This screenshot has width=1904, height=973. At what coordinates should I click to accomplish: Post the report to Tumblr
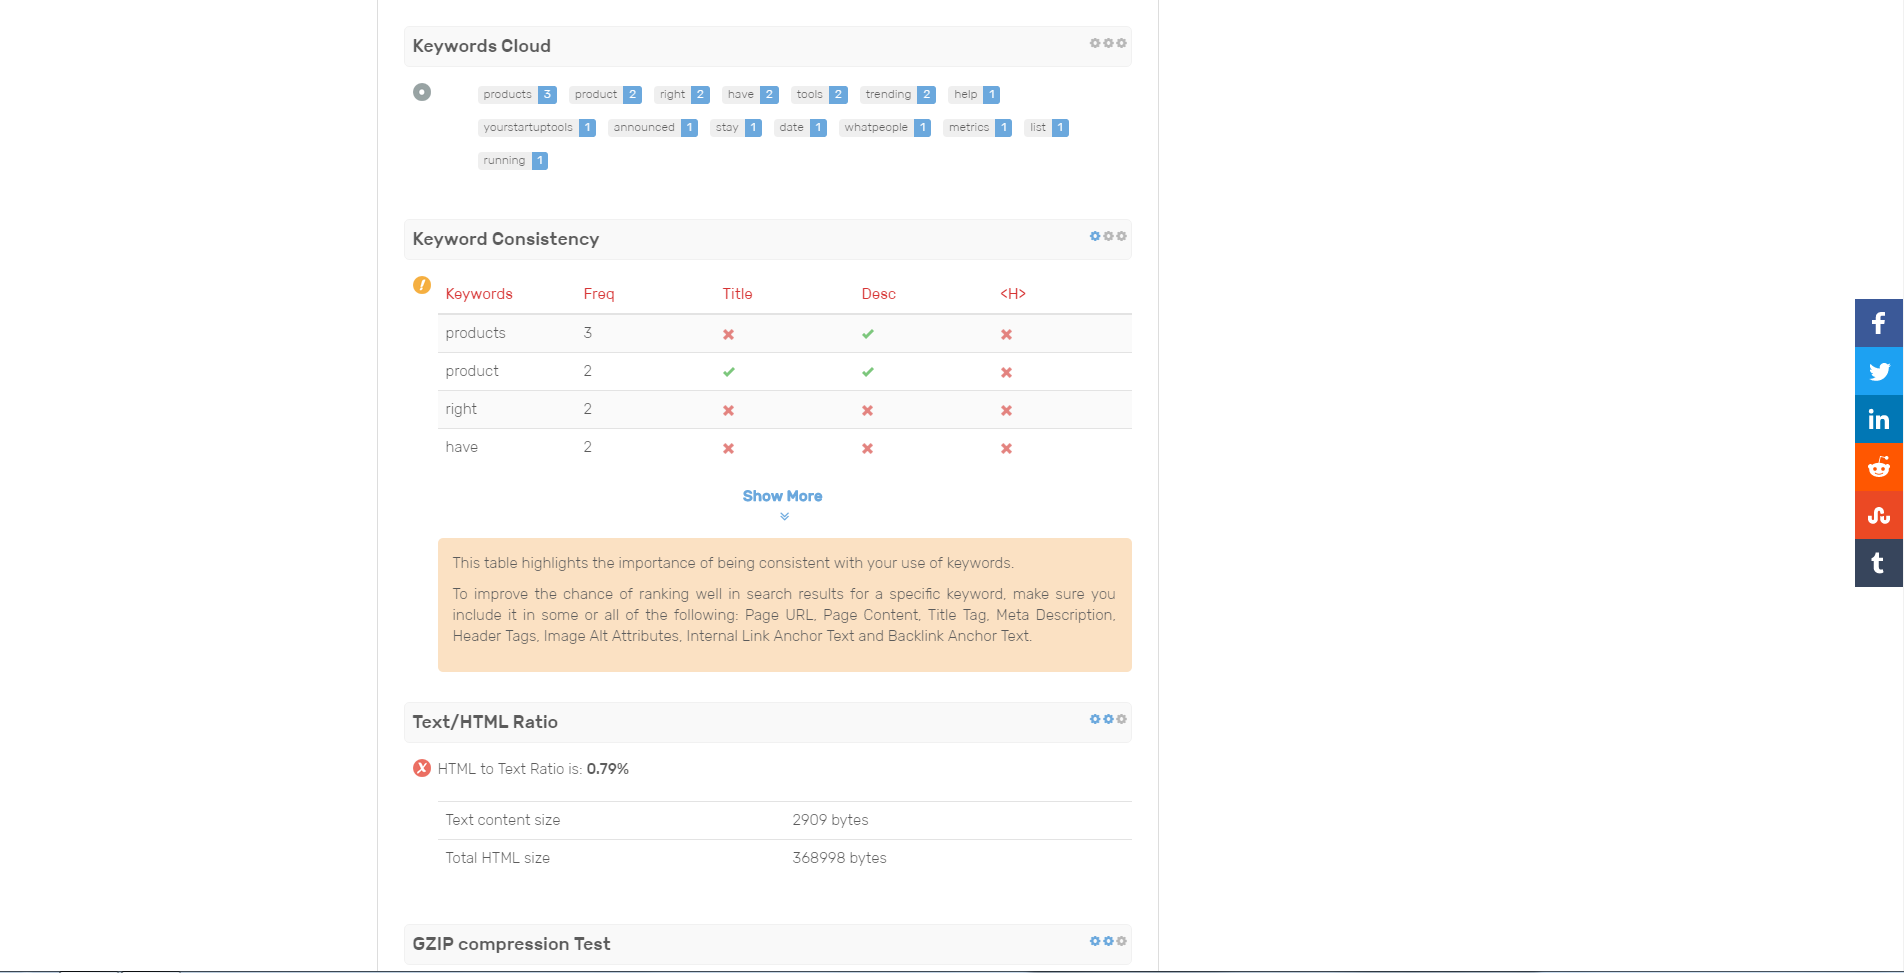coord(1878,563)
